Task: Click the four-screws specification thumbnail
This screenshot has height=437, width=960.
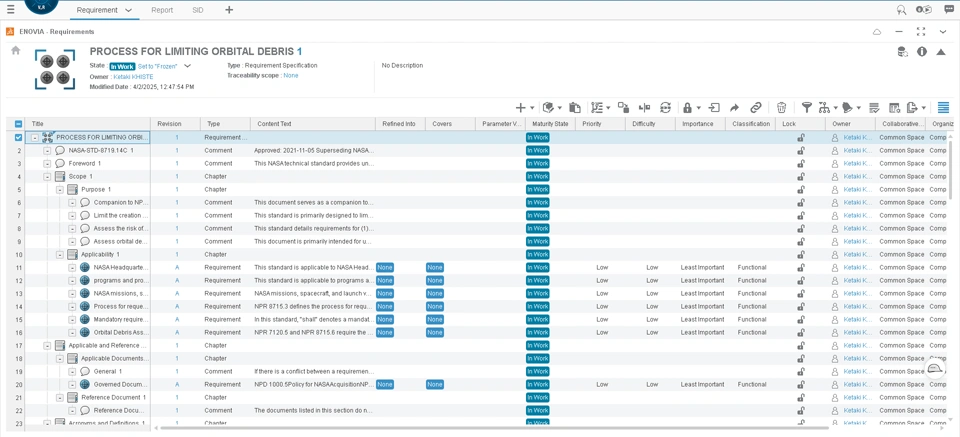Action: coord(54,70)
